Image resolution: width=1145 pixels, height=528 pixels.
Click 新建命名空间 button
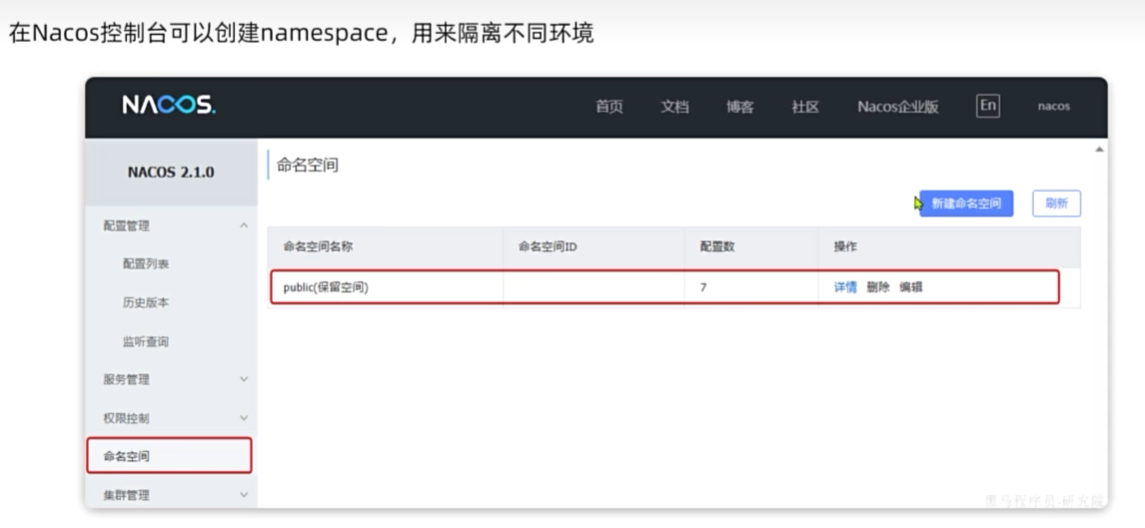pyautogui.click(x=966, y=204)
